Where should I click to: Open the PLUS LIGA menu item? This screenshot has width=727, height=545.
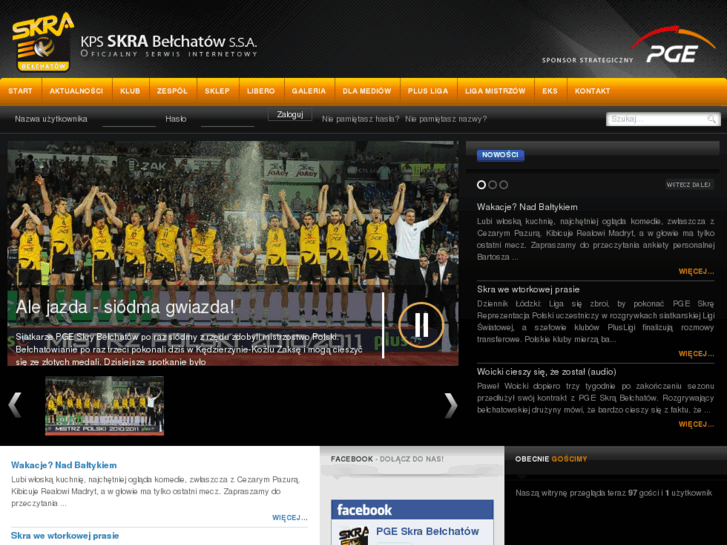[428, 91]
